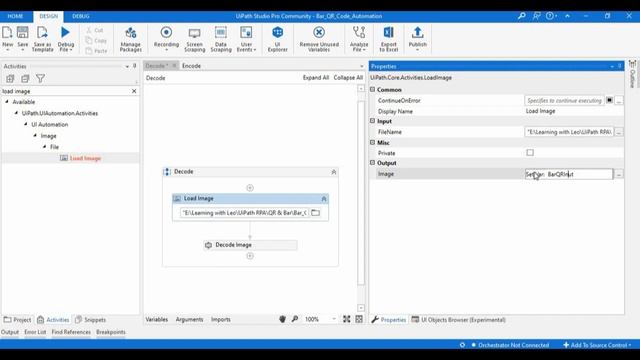The width and height of the screenshot is (640, 360).
Task: Open the help icon in title bar
Action: point(550,16)
